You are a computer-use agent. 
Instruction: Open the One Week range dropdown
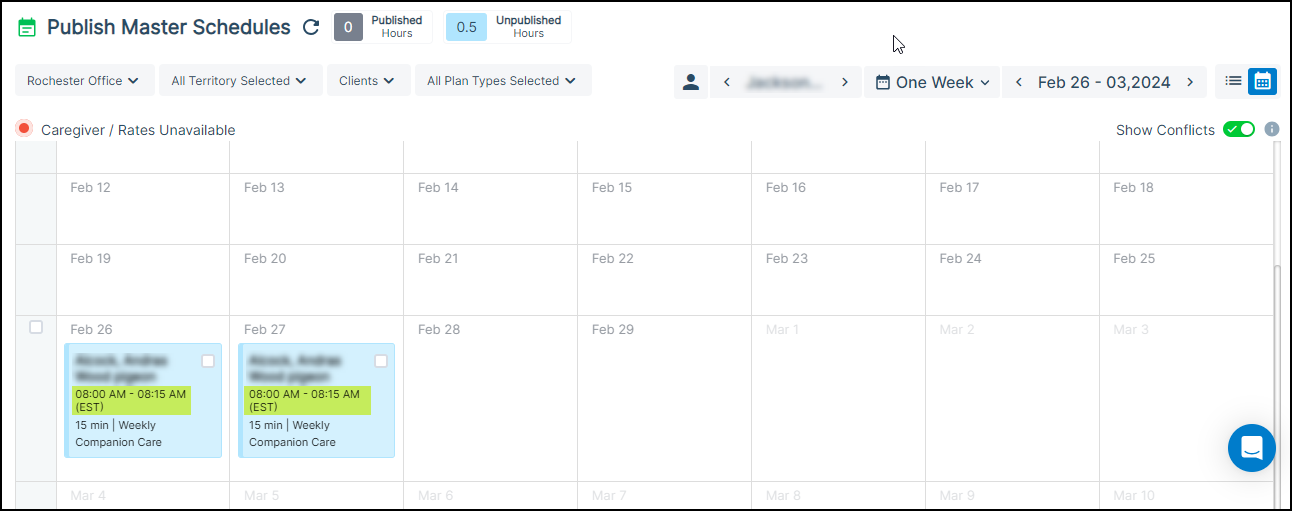tap(932, 82)
